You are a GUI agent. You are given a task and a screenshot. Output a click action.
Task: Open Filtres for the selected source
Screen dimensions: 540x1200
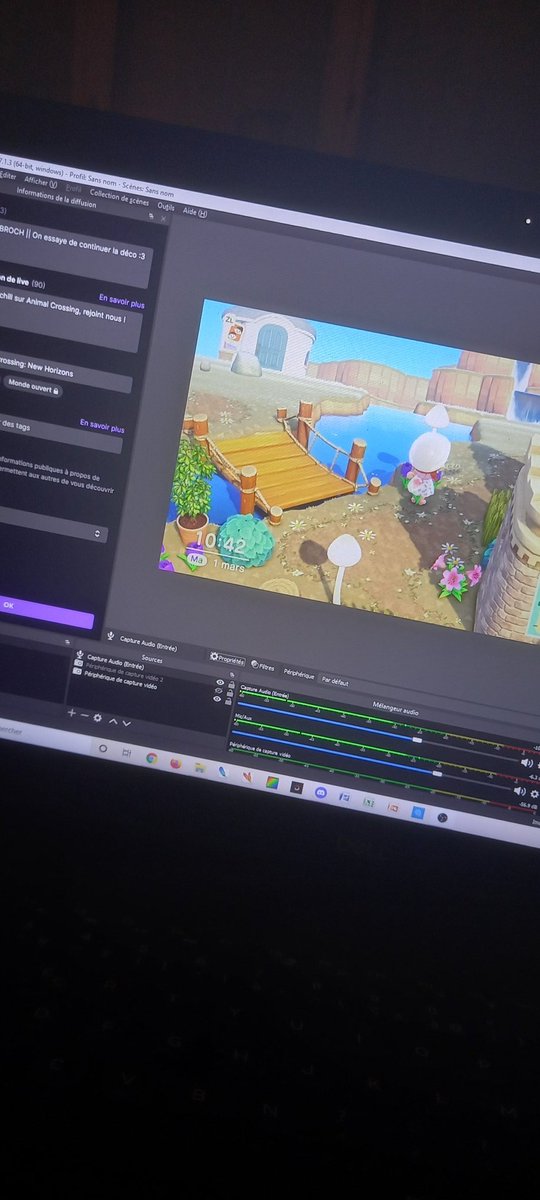(262, 665)
